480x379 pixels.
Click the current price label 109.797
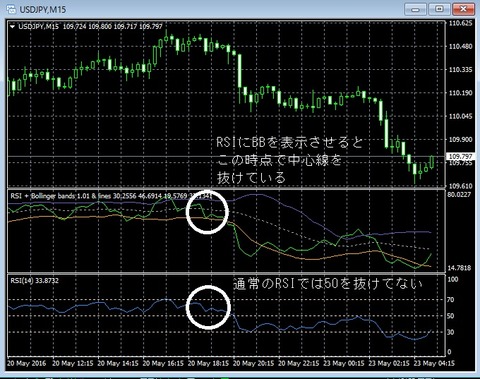pyautogui.click(x=461, y=156)
